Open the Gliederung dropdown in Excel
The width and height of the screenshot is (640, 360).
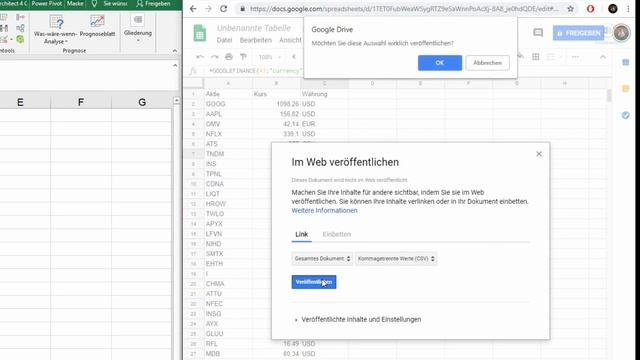tap(138, 28)
